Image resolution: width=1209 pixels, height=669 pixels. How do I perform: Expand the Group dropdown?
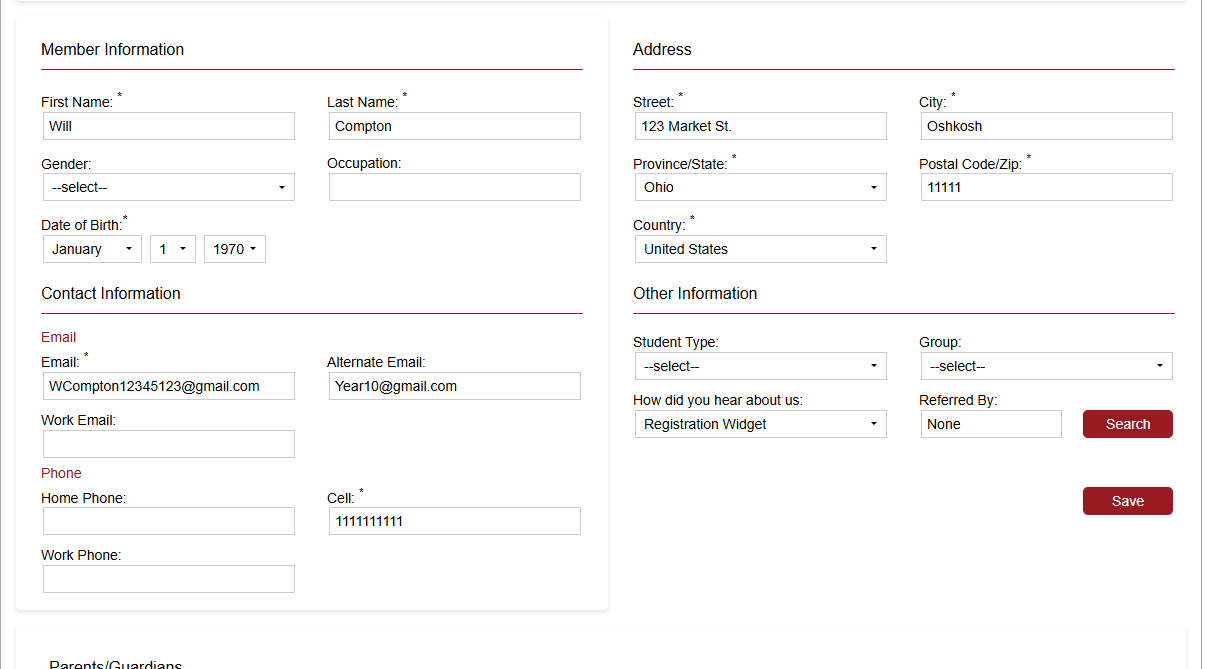click(1046, 366)
